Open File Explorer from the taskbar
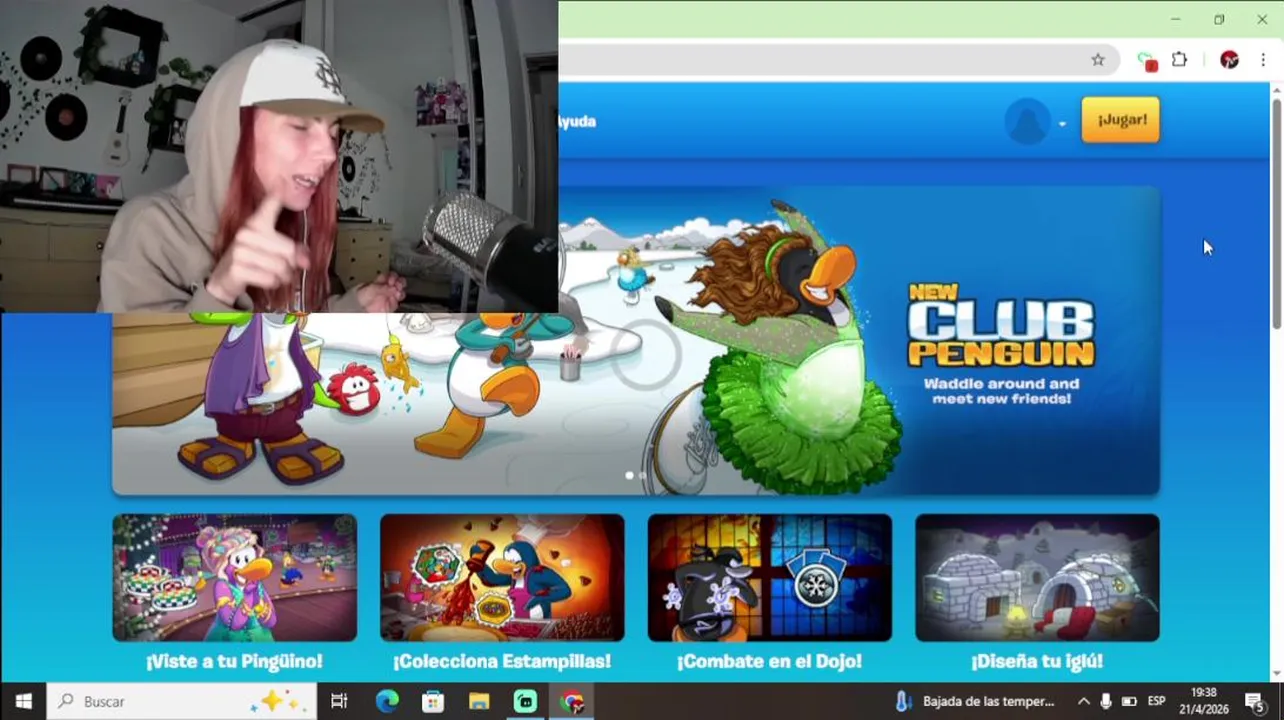Viewport: 1284px width, 720px height. [x=479, y=701]
